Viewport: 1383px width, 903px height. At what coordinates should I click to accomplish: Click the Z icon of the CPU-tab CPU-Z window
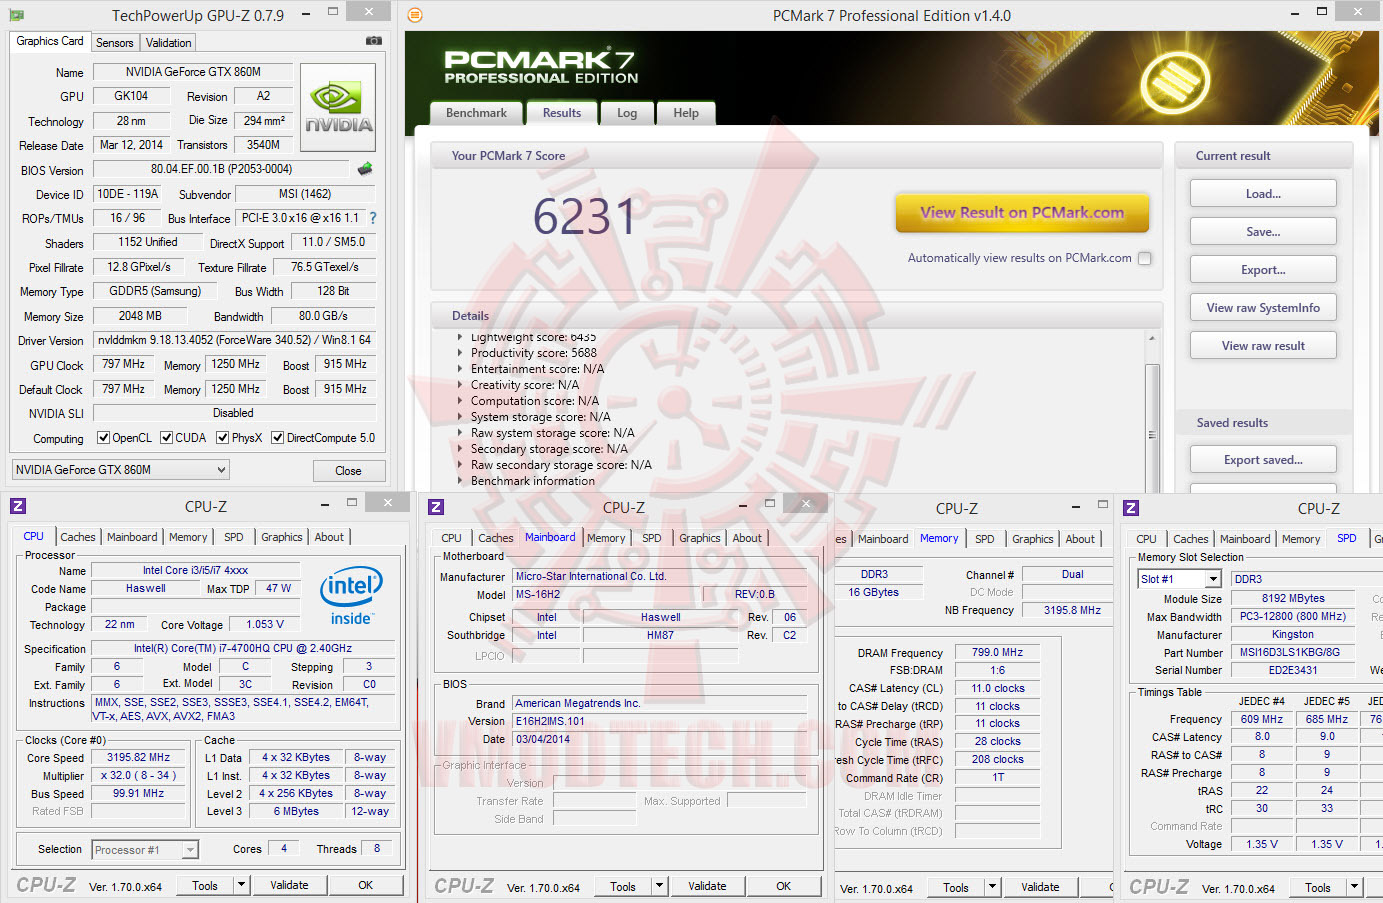(x=18, y=507)
